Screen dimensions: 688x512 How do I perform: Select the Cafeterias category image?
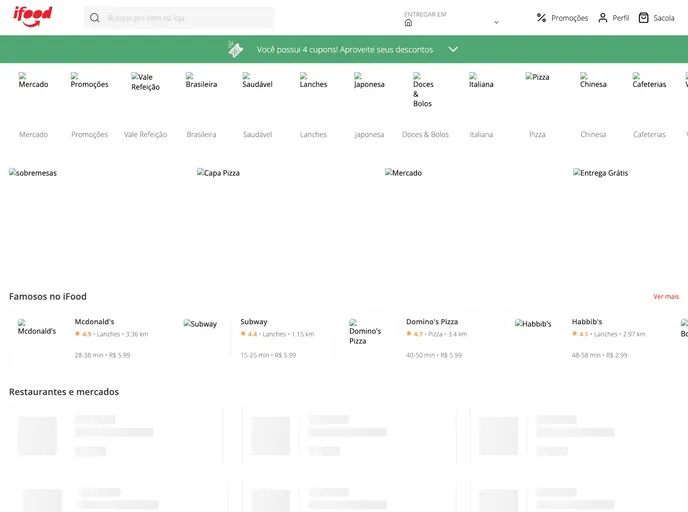pos(649,80)
